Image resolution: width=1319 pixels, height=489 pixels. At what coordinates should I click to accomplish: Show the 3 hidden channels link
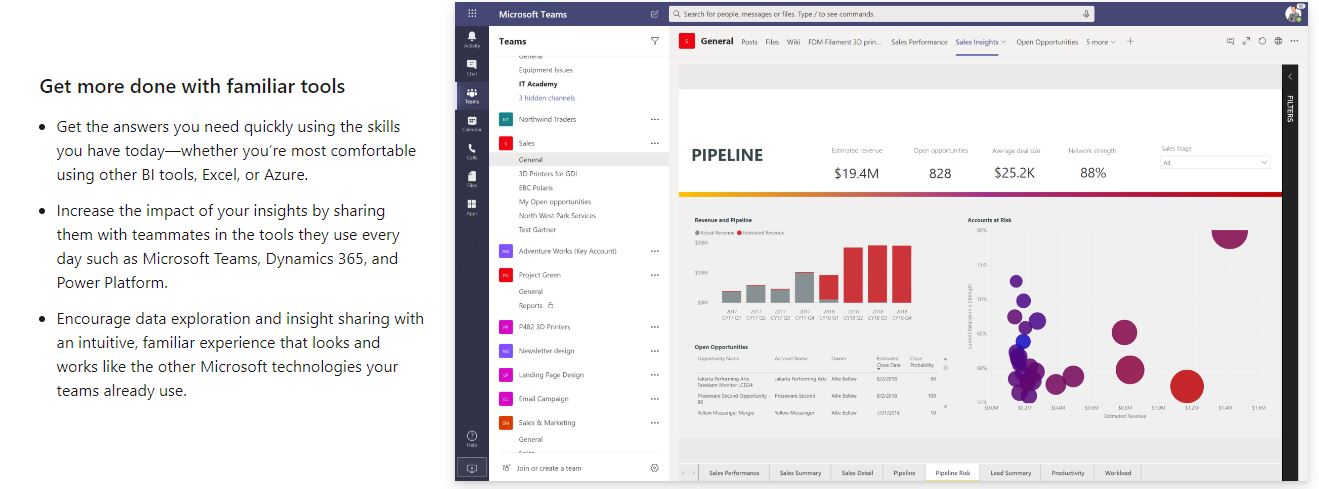point(547,98)
